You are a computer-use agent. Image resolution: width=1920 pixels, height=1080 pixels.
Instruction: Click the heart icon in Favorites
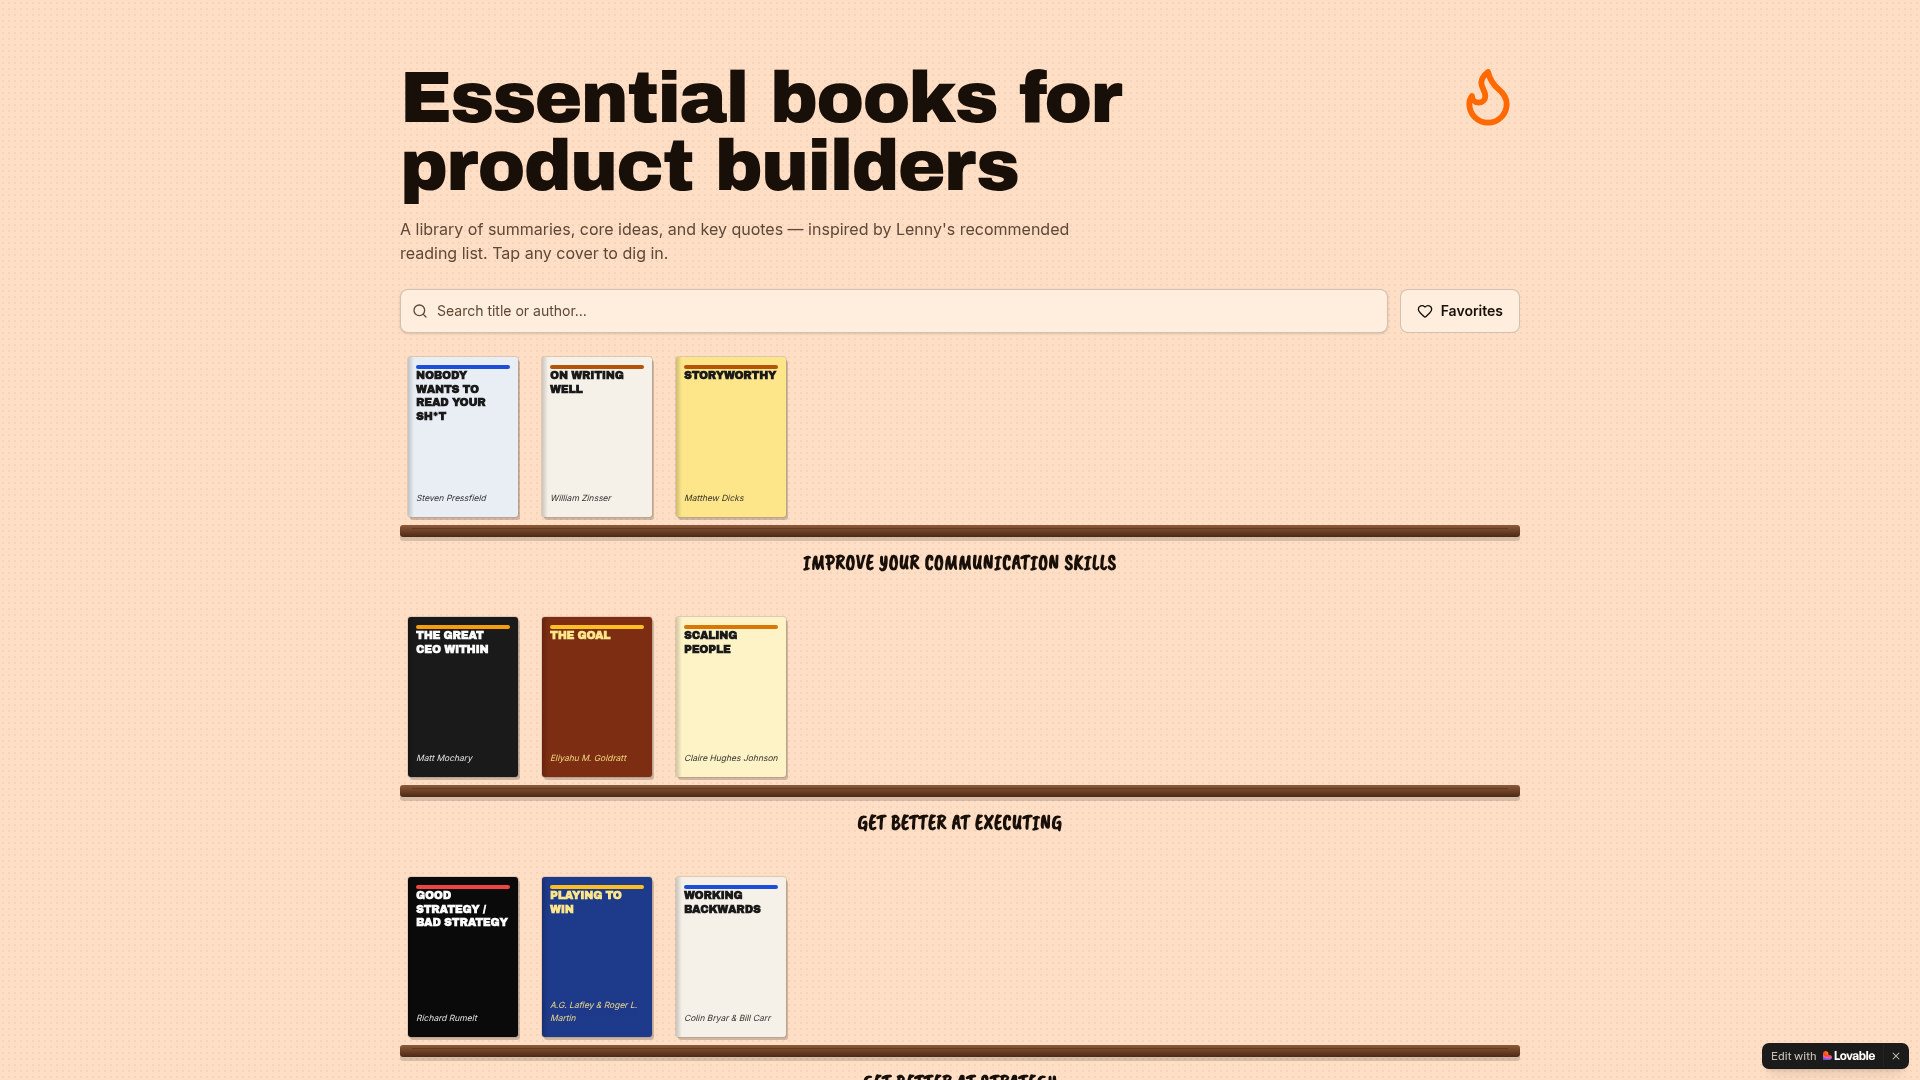(1425, 311)
